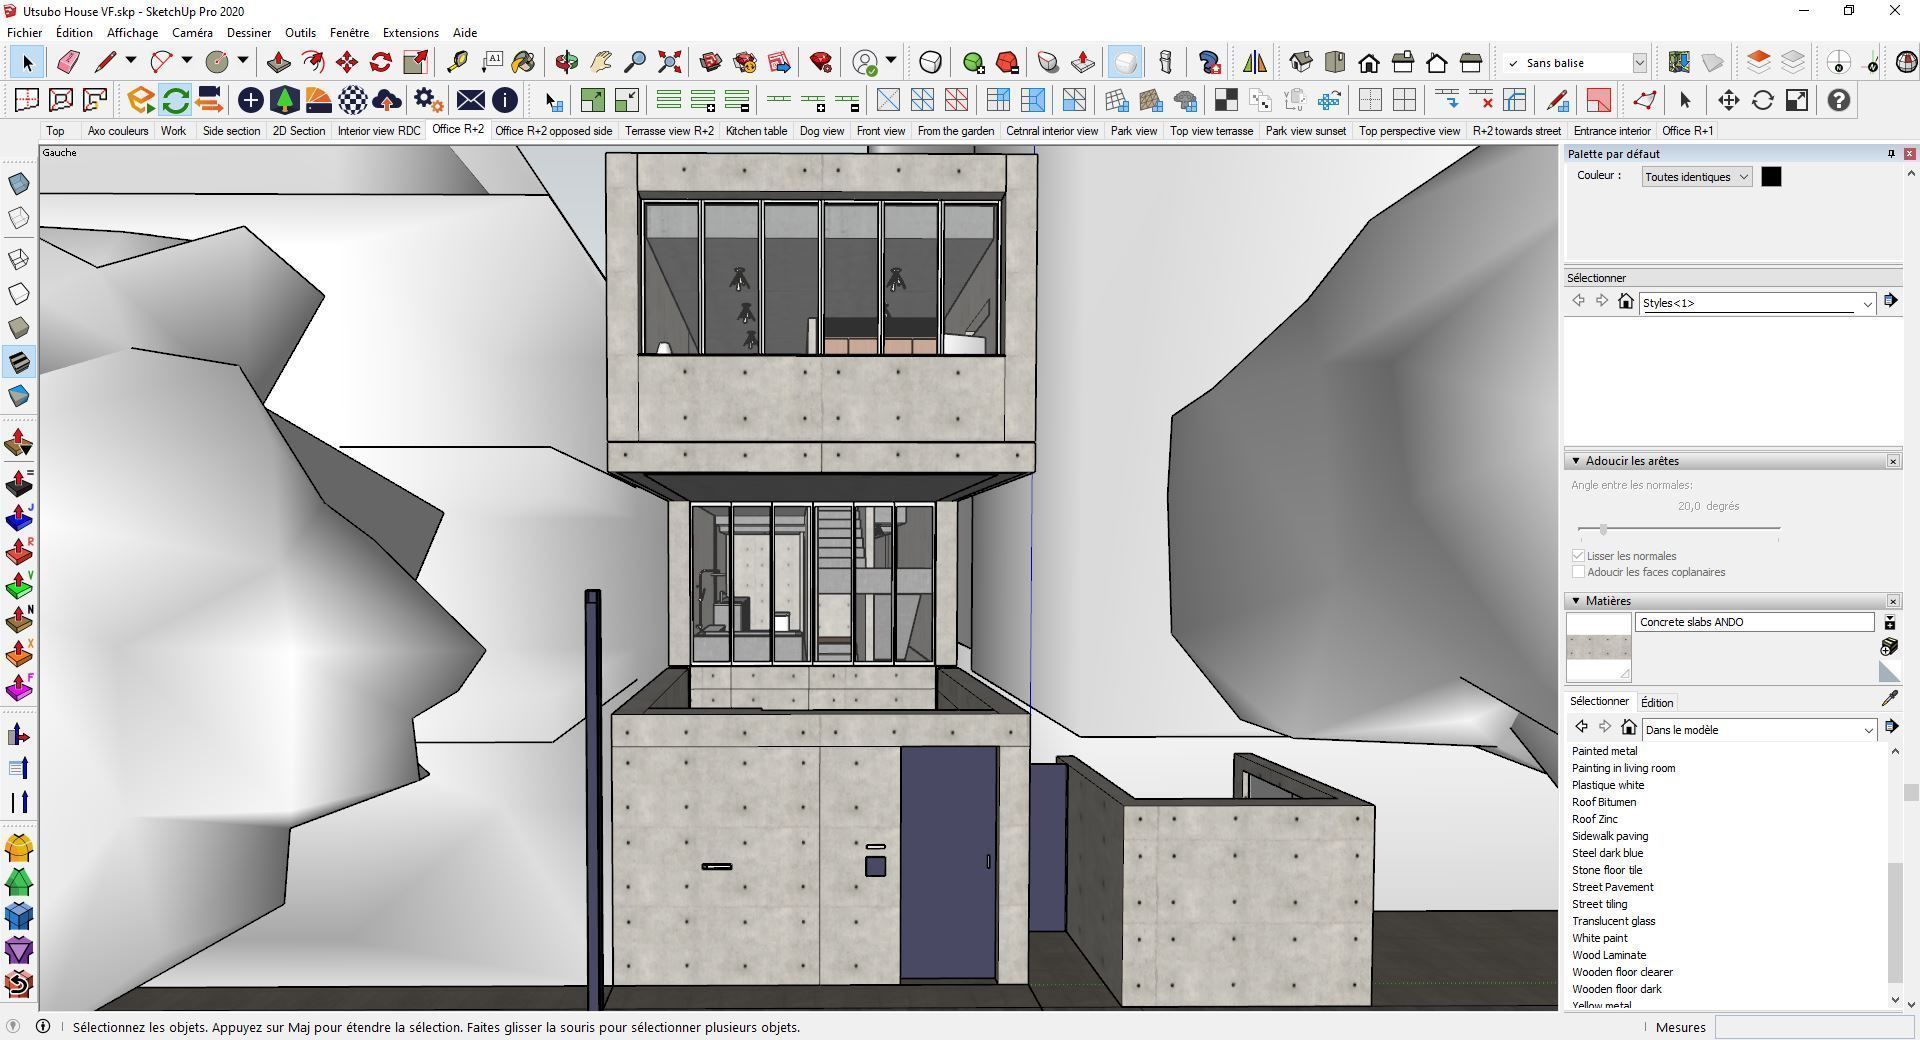Open the gear settings icon
Screen dimensions: 1920x1040
[x=428, y=100]
